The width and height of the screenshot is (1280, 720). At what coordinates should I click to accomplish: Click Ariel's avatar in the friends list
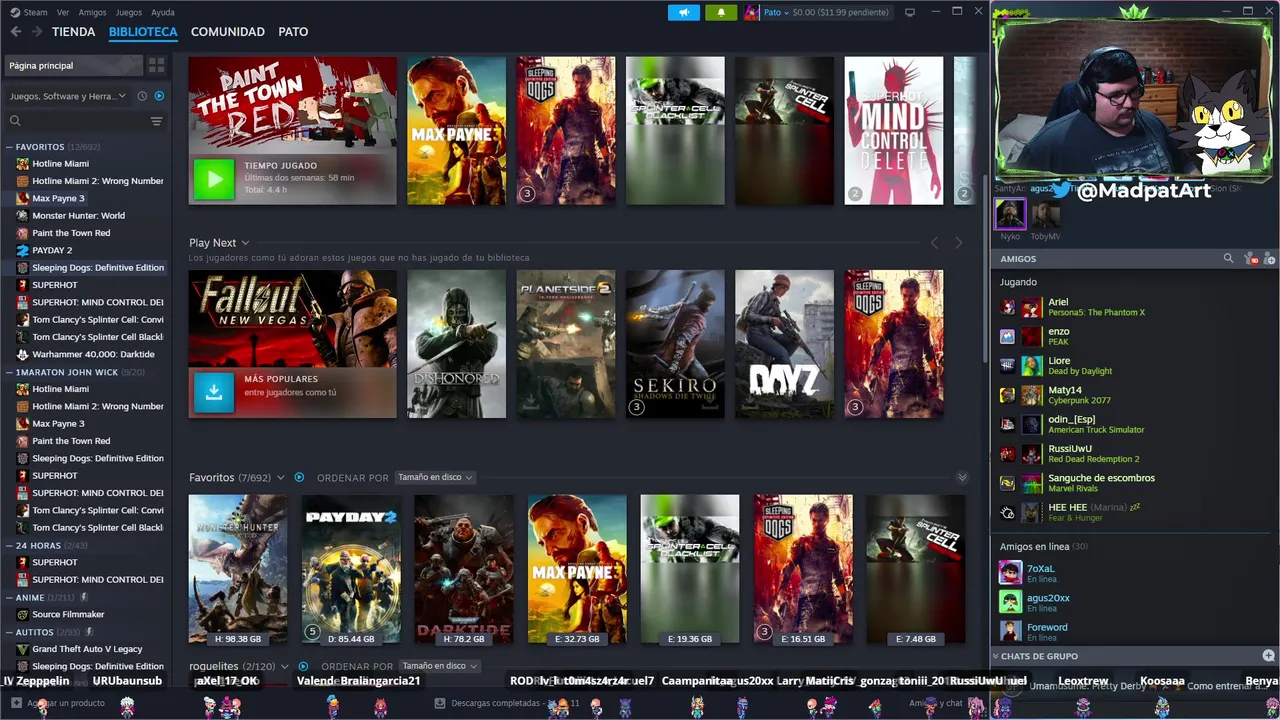[1031, 307]
